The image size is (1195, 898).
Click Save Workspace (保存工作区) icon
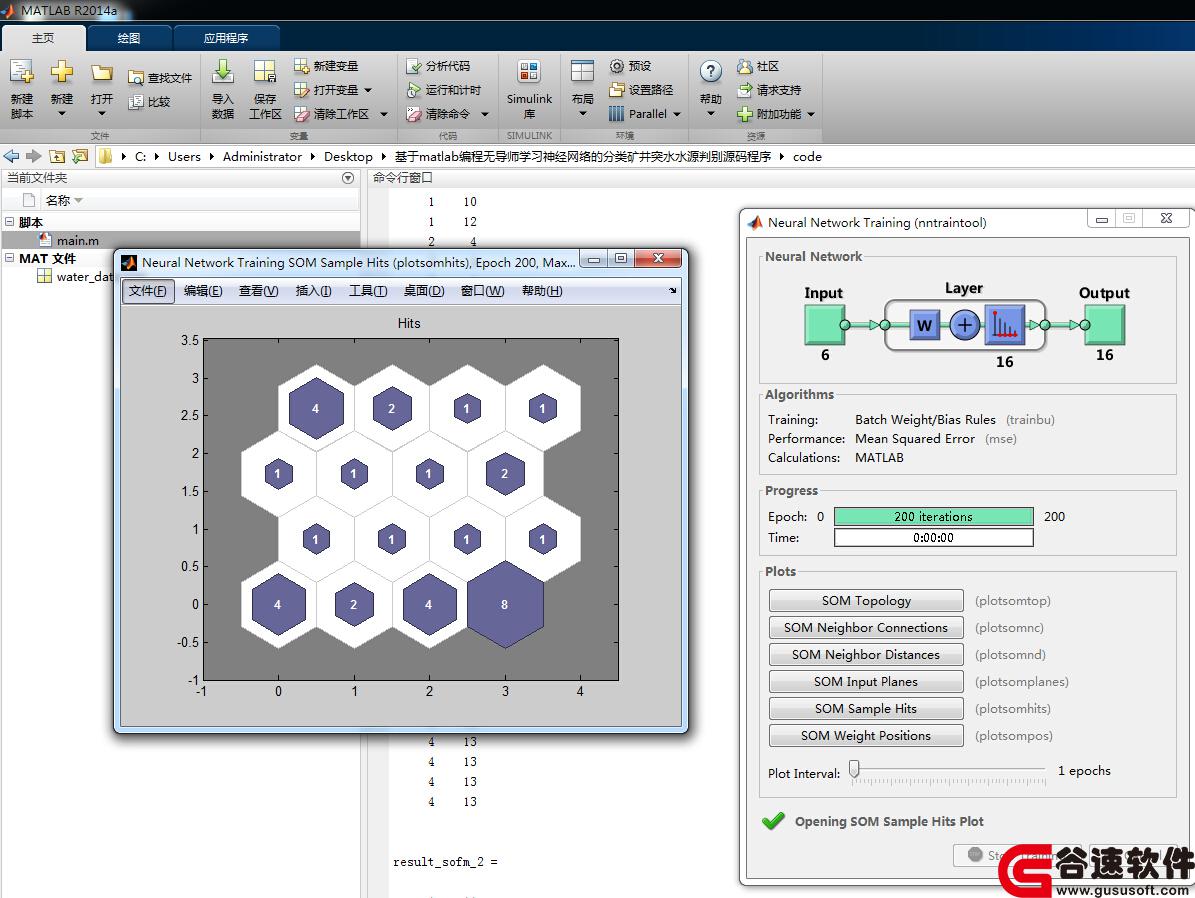click(x=264, y=72)
